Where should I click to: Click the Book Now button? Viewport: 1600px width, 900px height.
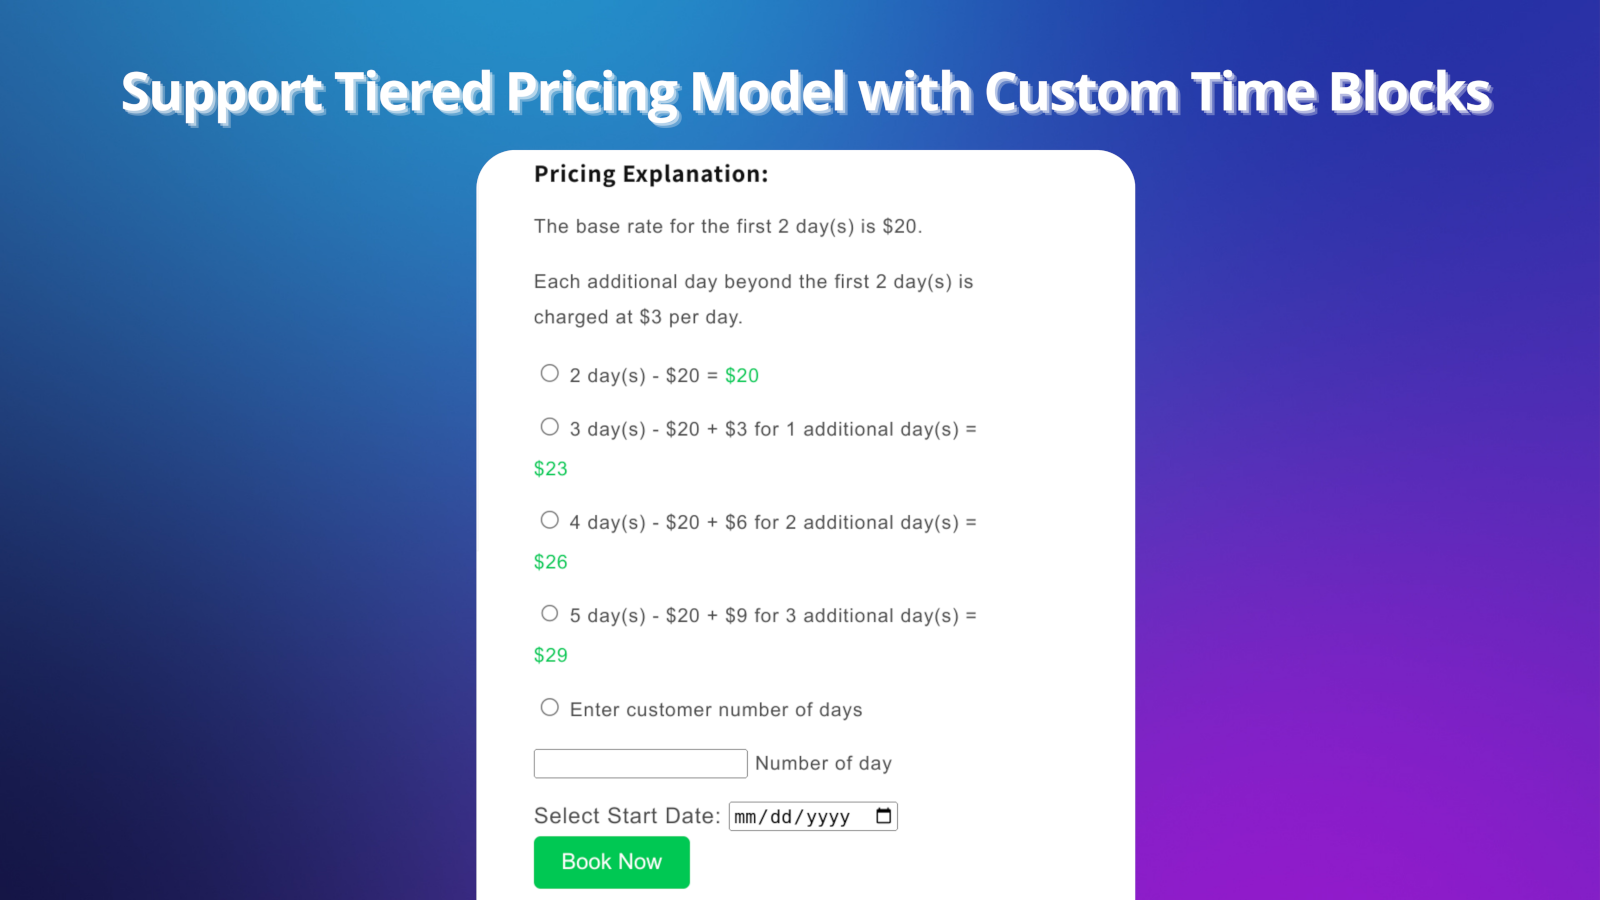[x=611, y=861]
